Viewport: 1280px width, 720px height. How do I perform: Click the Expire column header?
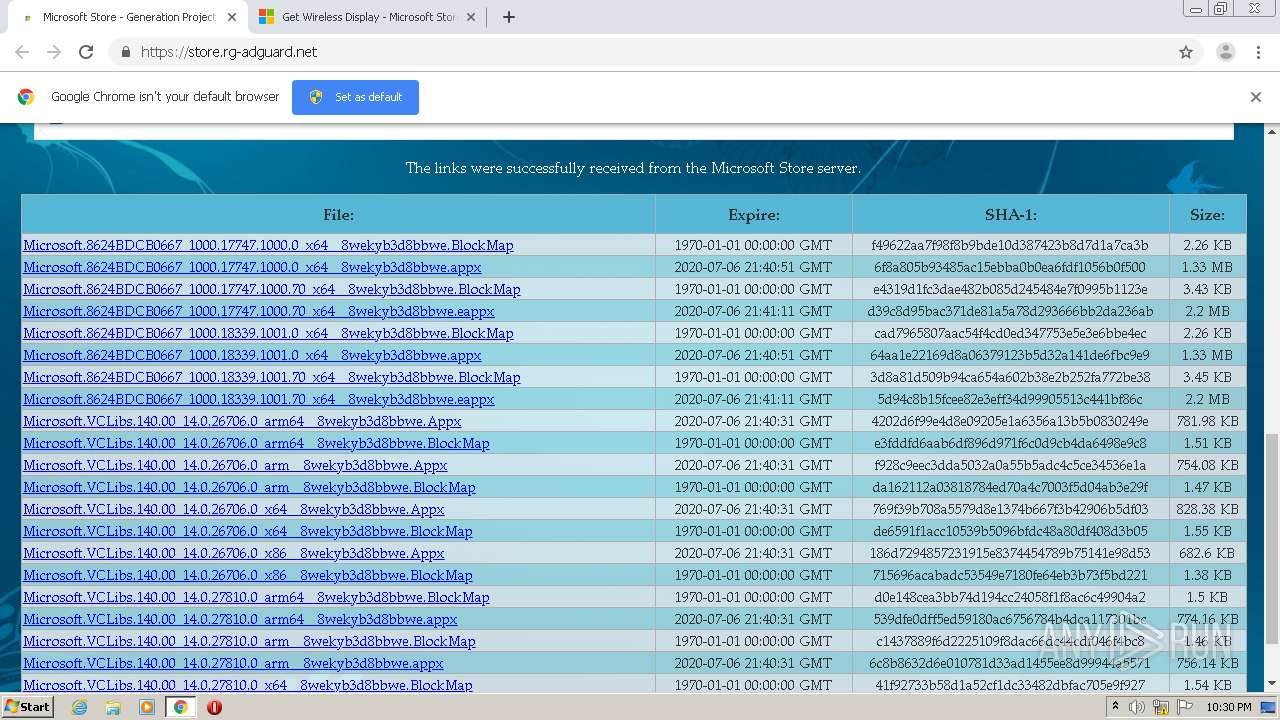754,215
